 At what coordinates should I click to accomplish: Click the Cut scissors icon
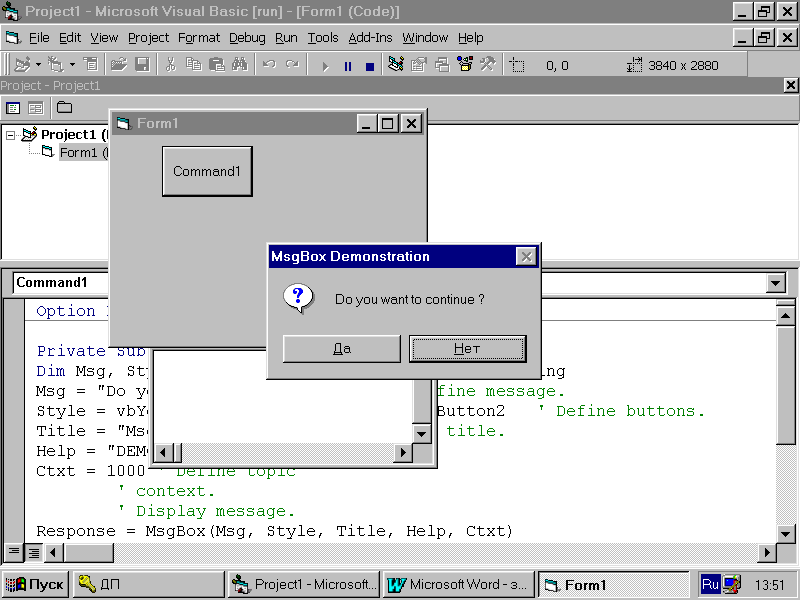pyautogui.click(x=170, y=65)
